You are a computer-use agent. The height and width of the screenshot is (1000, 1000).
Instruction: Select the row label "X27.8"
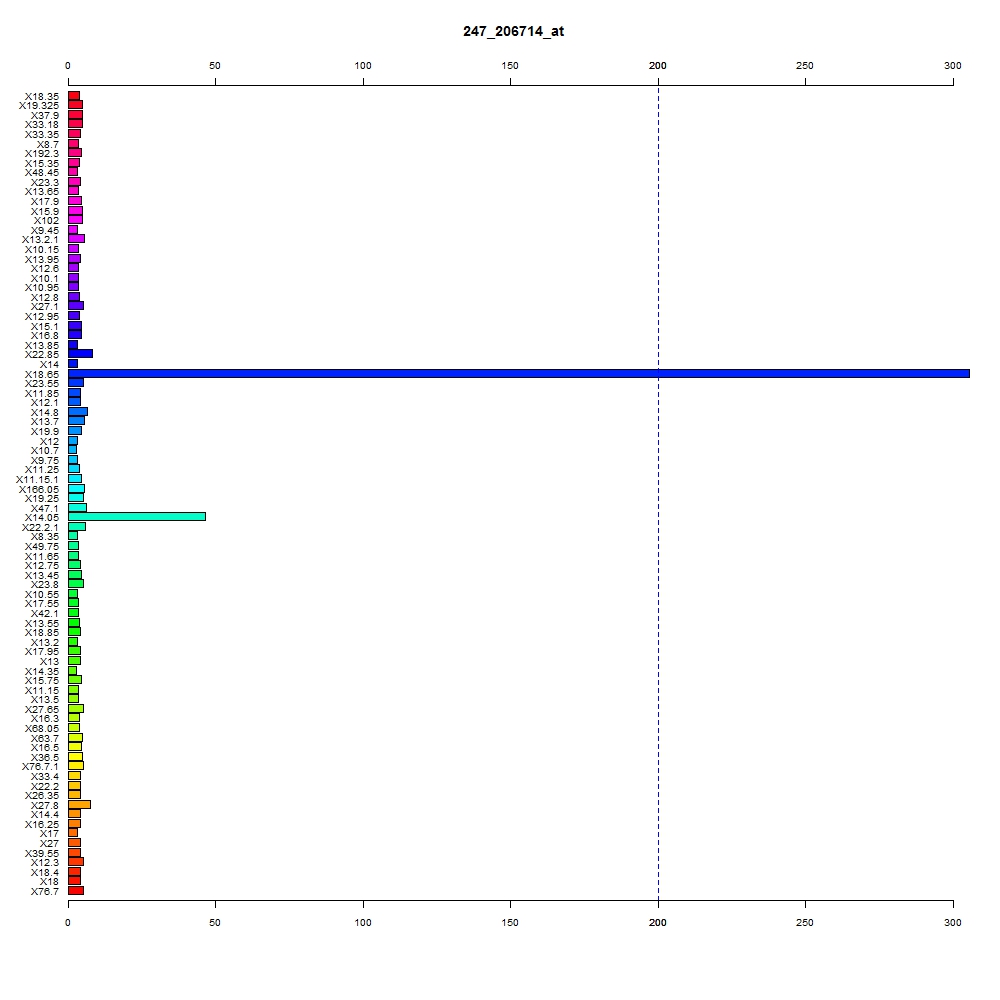click(45, 806)
